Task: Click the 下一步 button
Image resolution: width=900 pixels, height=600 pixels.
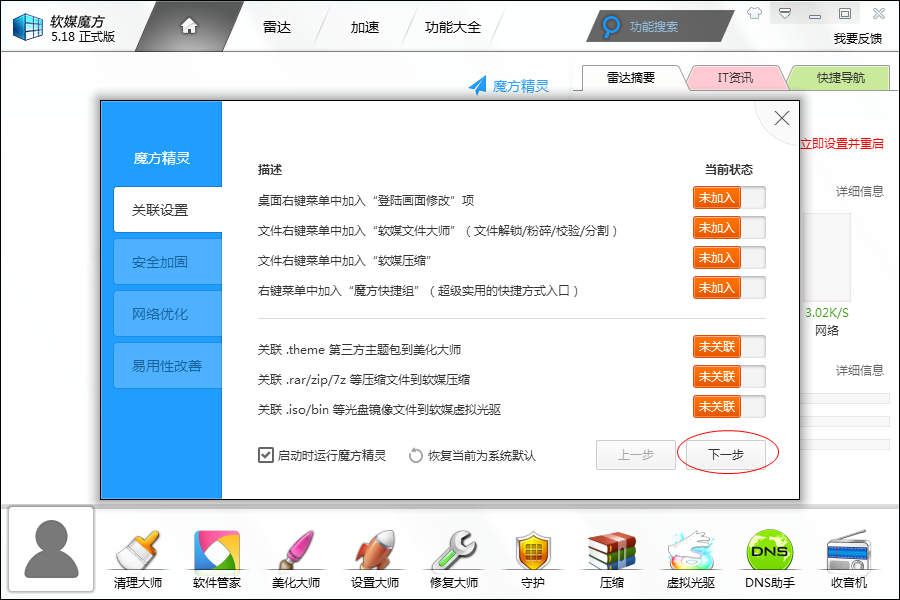Action: click(x=726, y=455)
